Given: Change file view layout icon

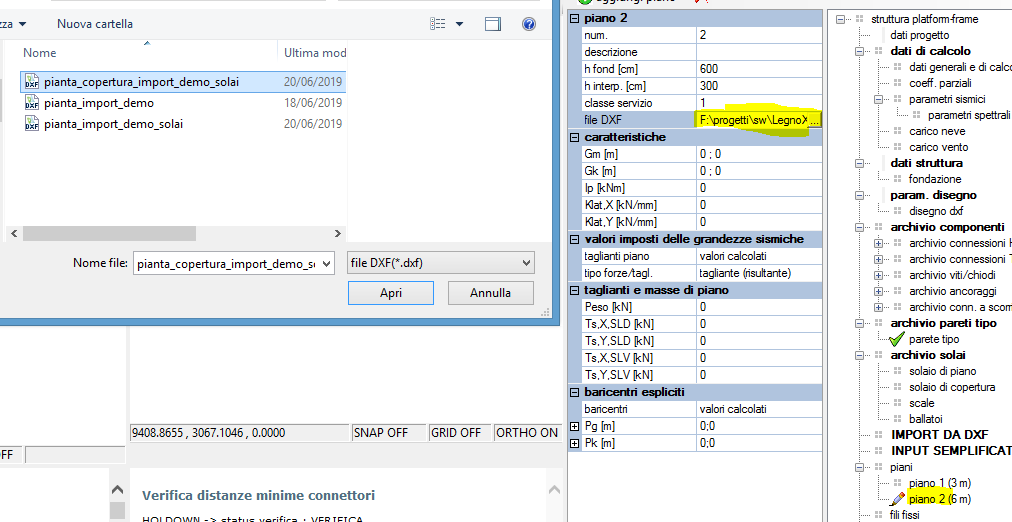Looking at the screenshot, I should 437,23.
